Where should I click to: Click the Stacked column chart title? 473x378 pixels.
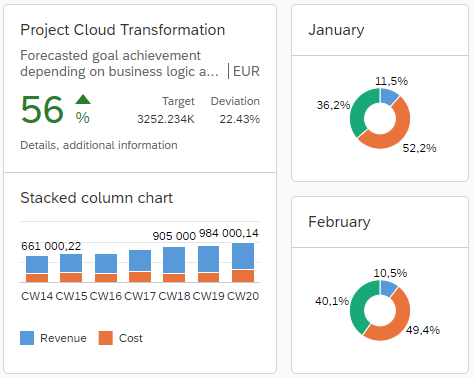coord(97,198)
